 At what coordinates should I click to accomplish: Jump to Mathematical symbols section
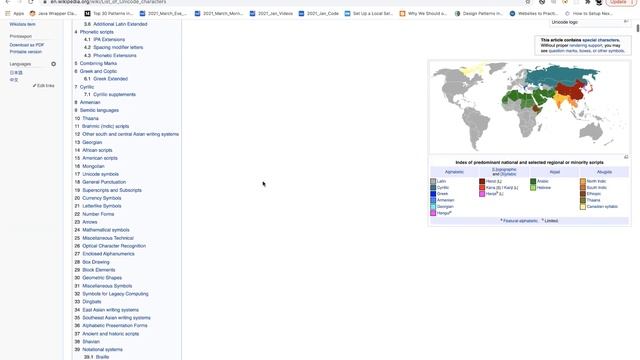[x=106, y=230]
